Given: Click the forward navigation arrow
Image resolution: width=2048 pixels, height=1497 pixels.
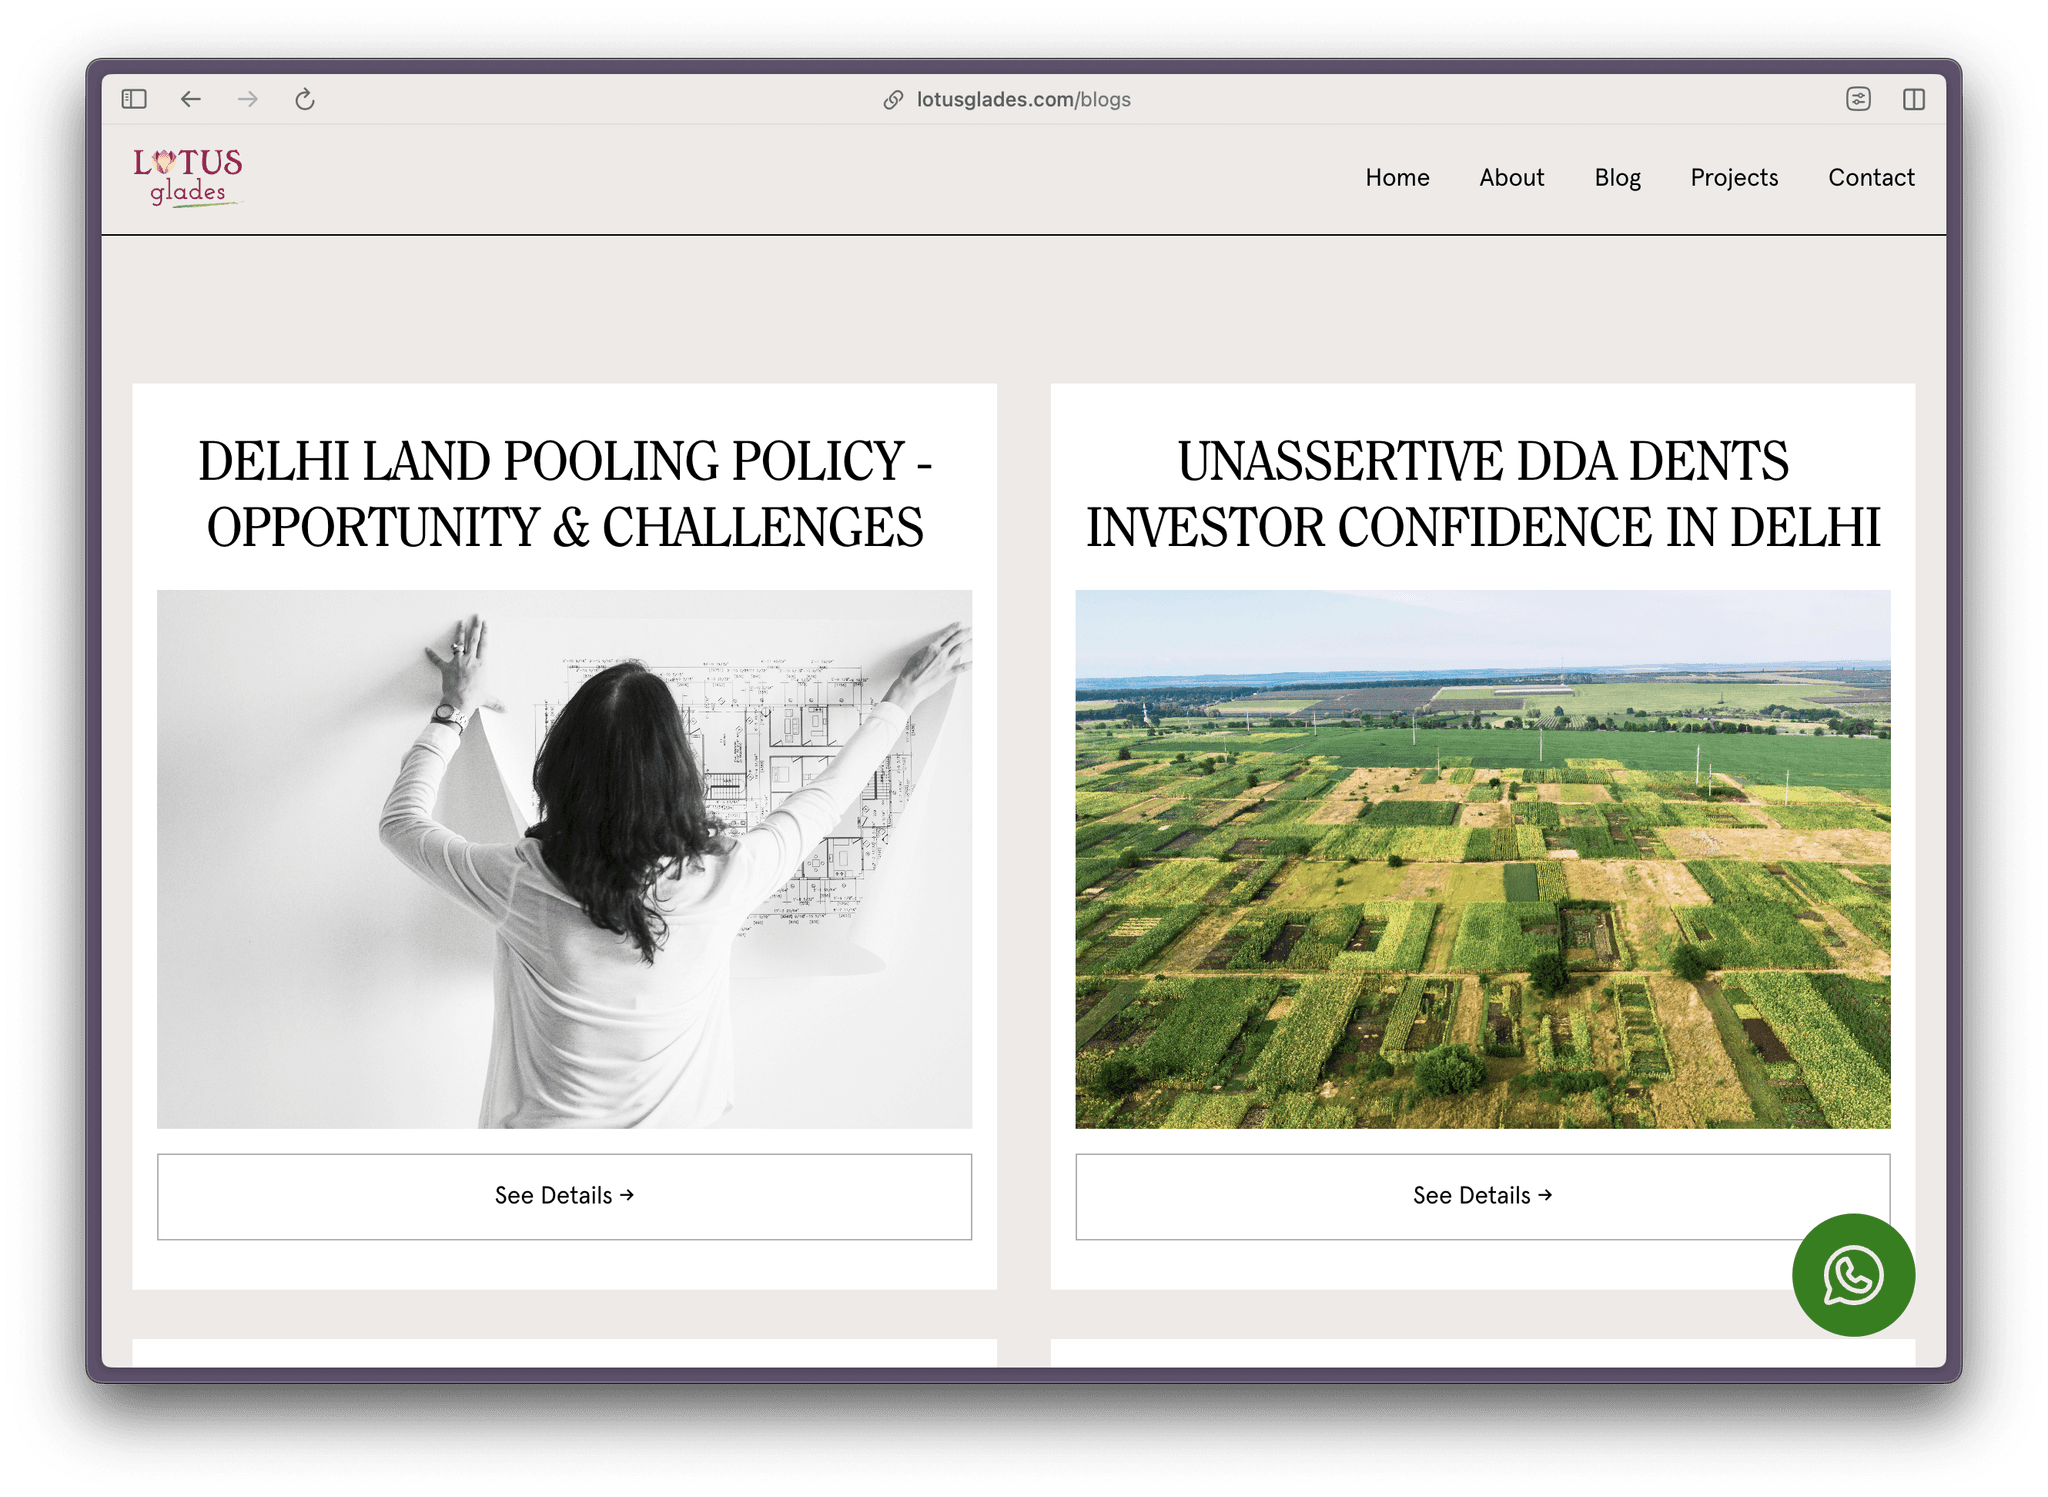Looking at the screenshot, I should pyautogui.click(x=248, y=99).
